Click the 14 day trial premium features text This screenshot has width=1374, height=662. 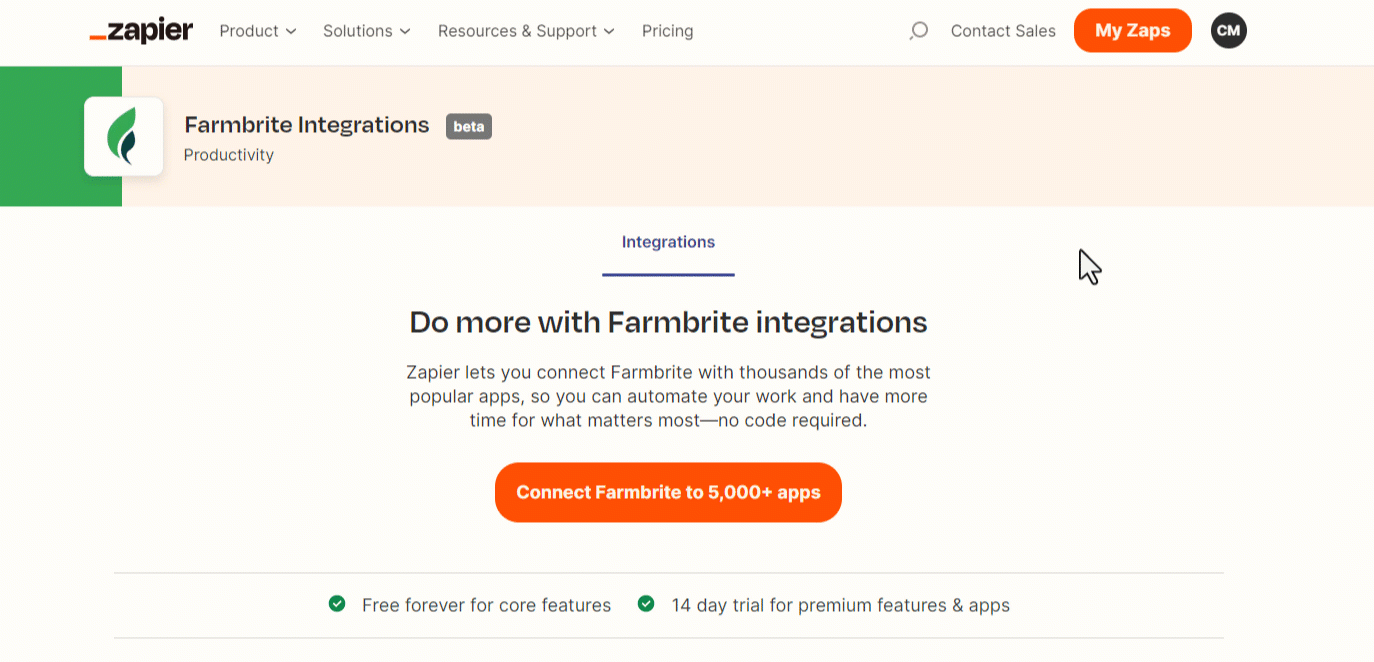tap(840, 605)
